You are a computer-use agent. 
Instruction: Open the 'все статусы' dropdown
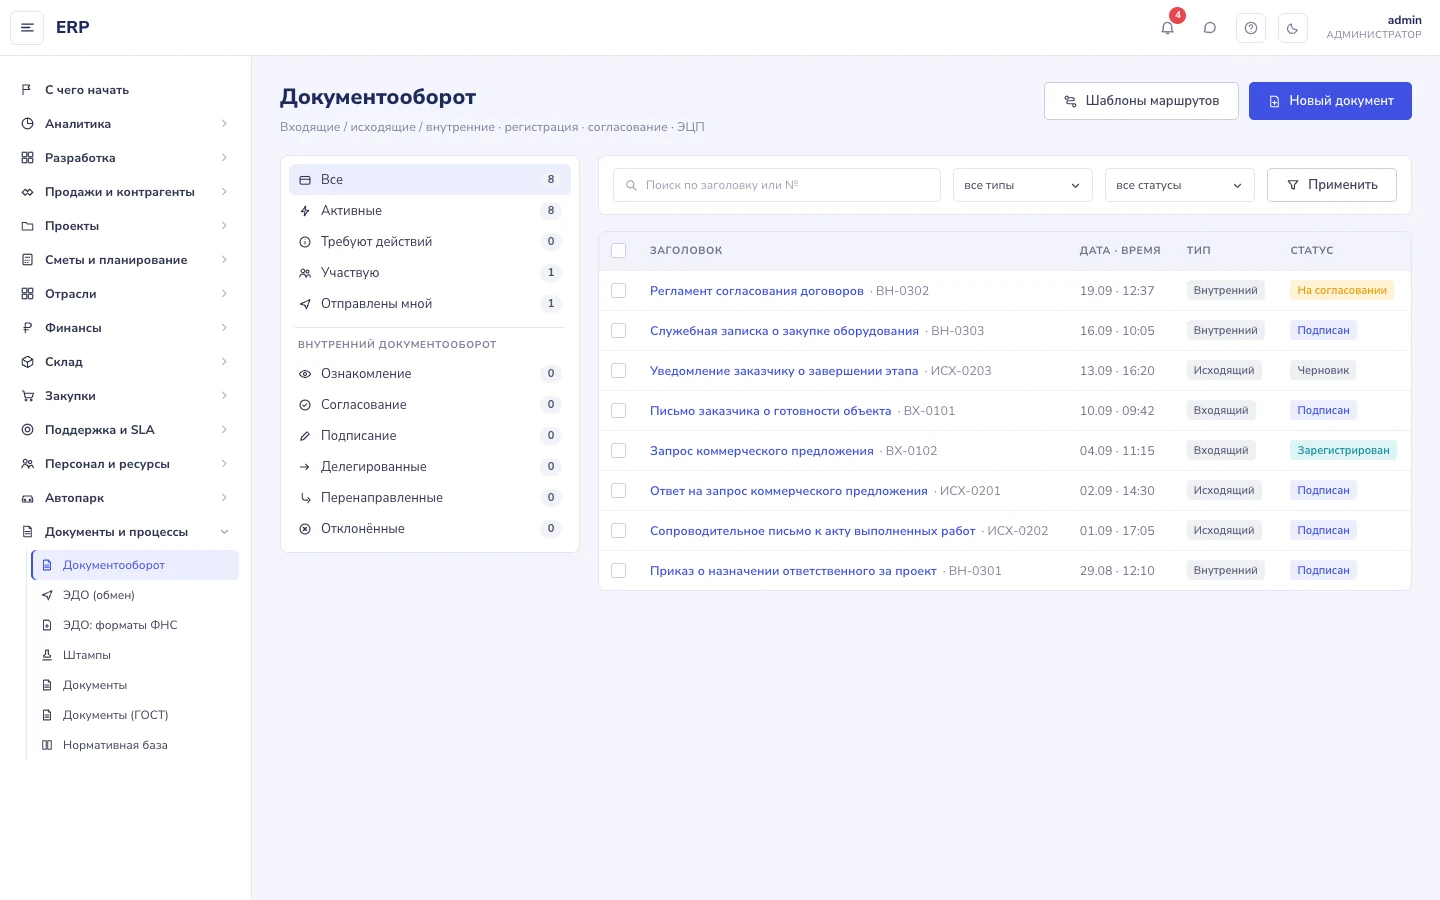pos(1179,185)
